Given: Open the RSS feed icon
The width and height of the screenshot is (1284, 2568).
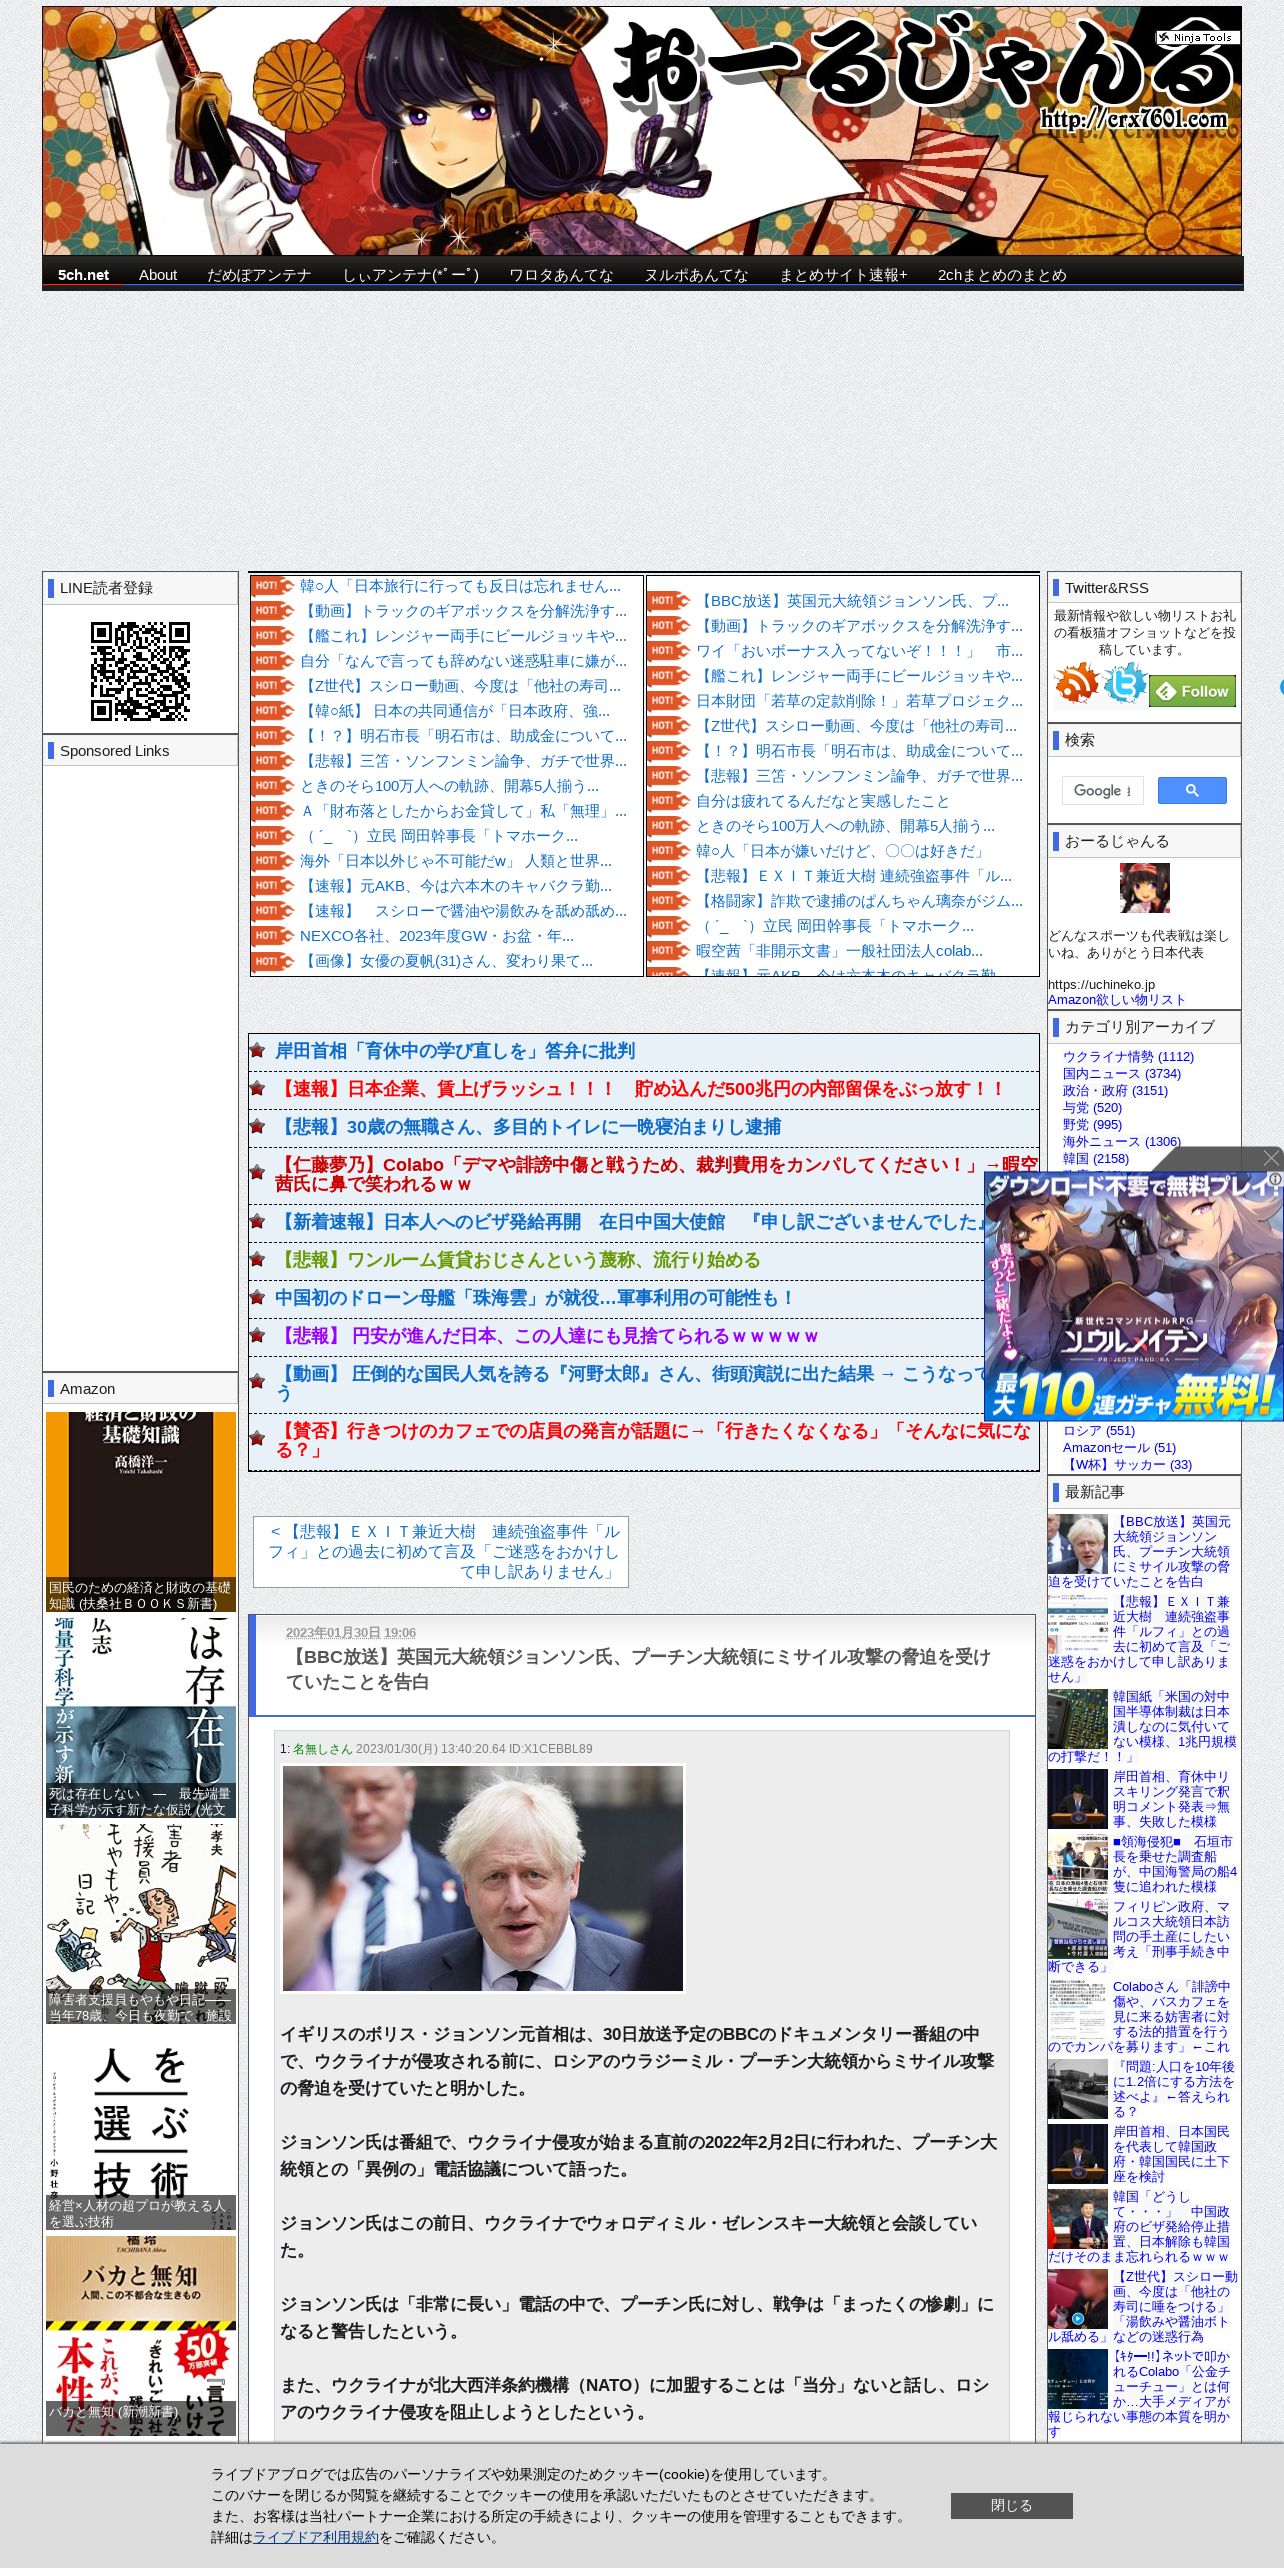Looking at the screenshot, I should (1076, 683).
